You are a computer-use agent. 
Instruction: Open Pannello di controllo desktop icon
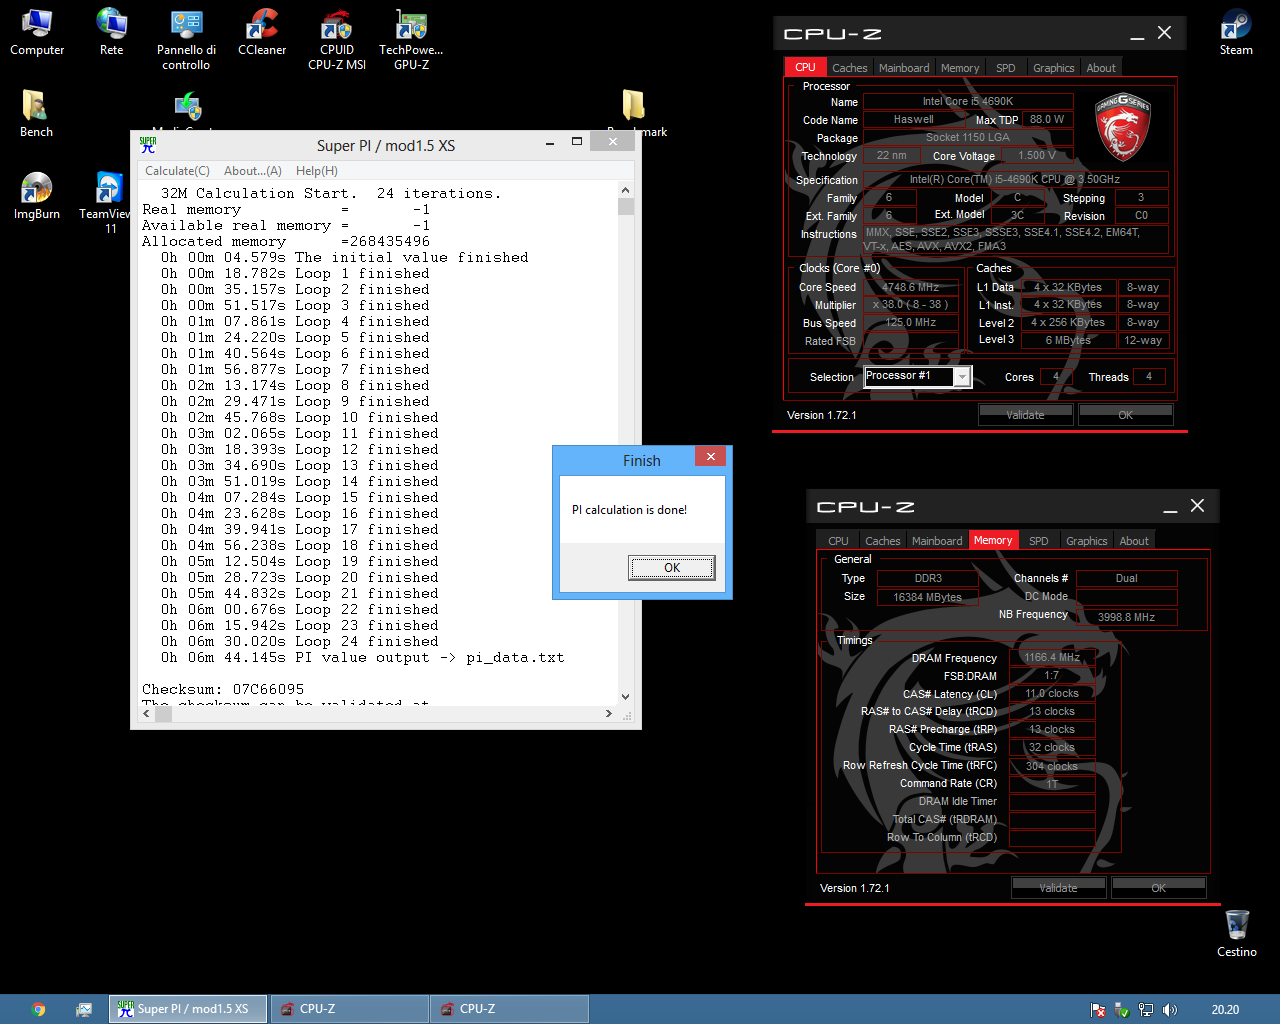186,39
